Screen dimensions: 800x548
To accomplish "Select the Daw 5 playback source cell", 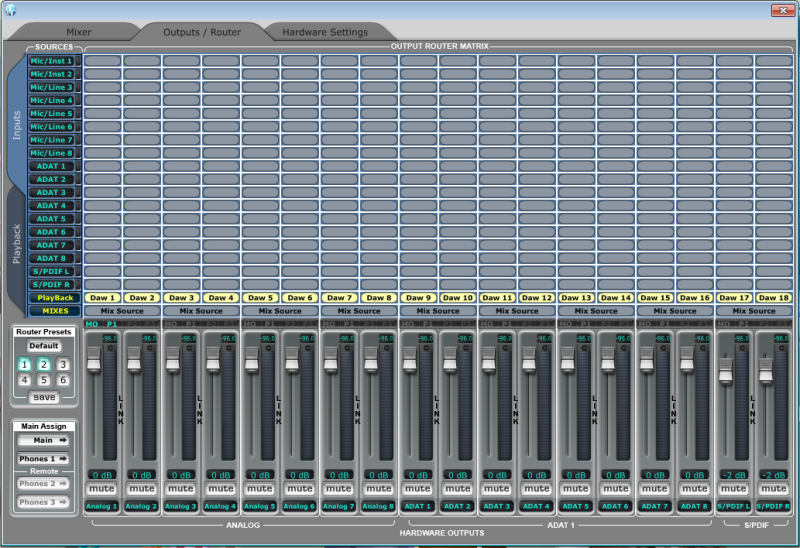I will (259, 298).
